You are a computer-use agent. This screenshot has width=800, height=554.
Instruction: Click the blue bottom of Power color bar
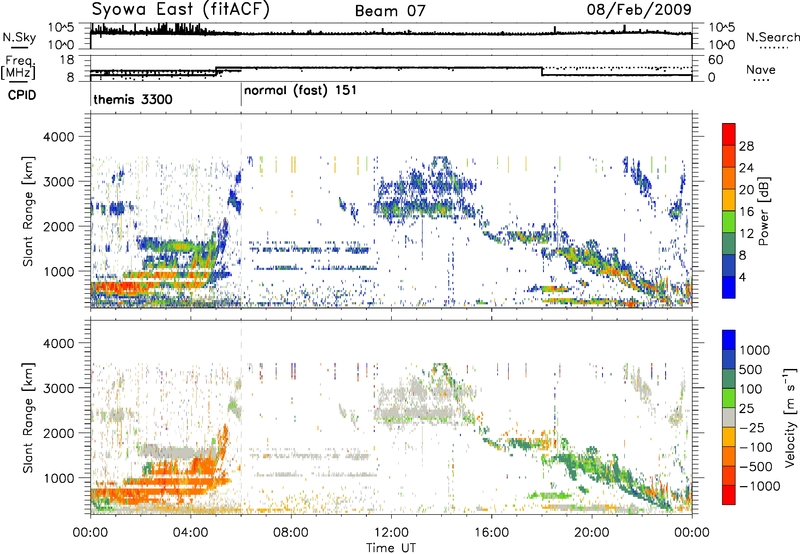[x=729, y=288]
